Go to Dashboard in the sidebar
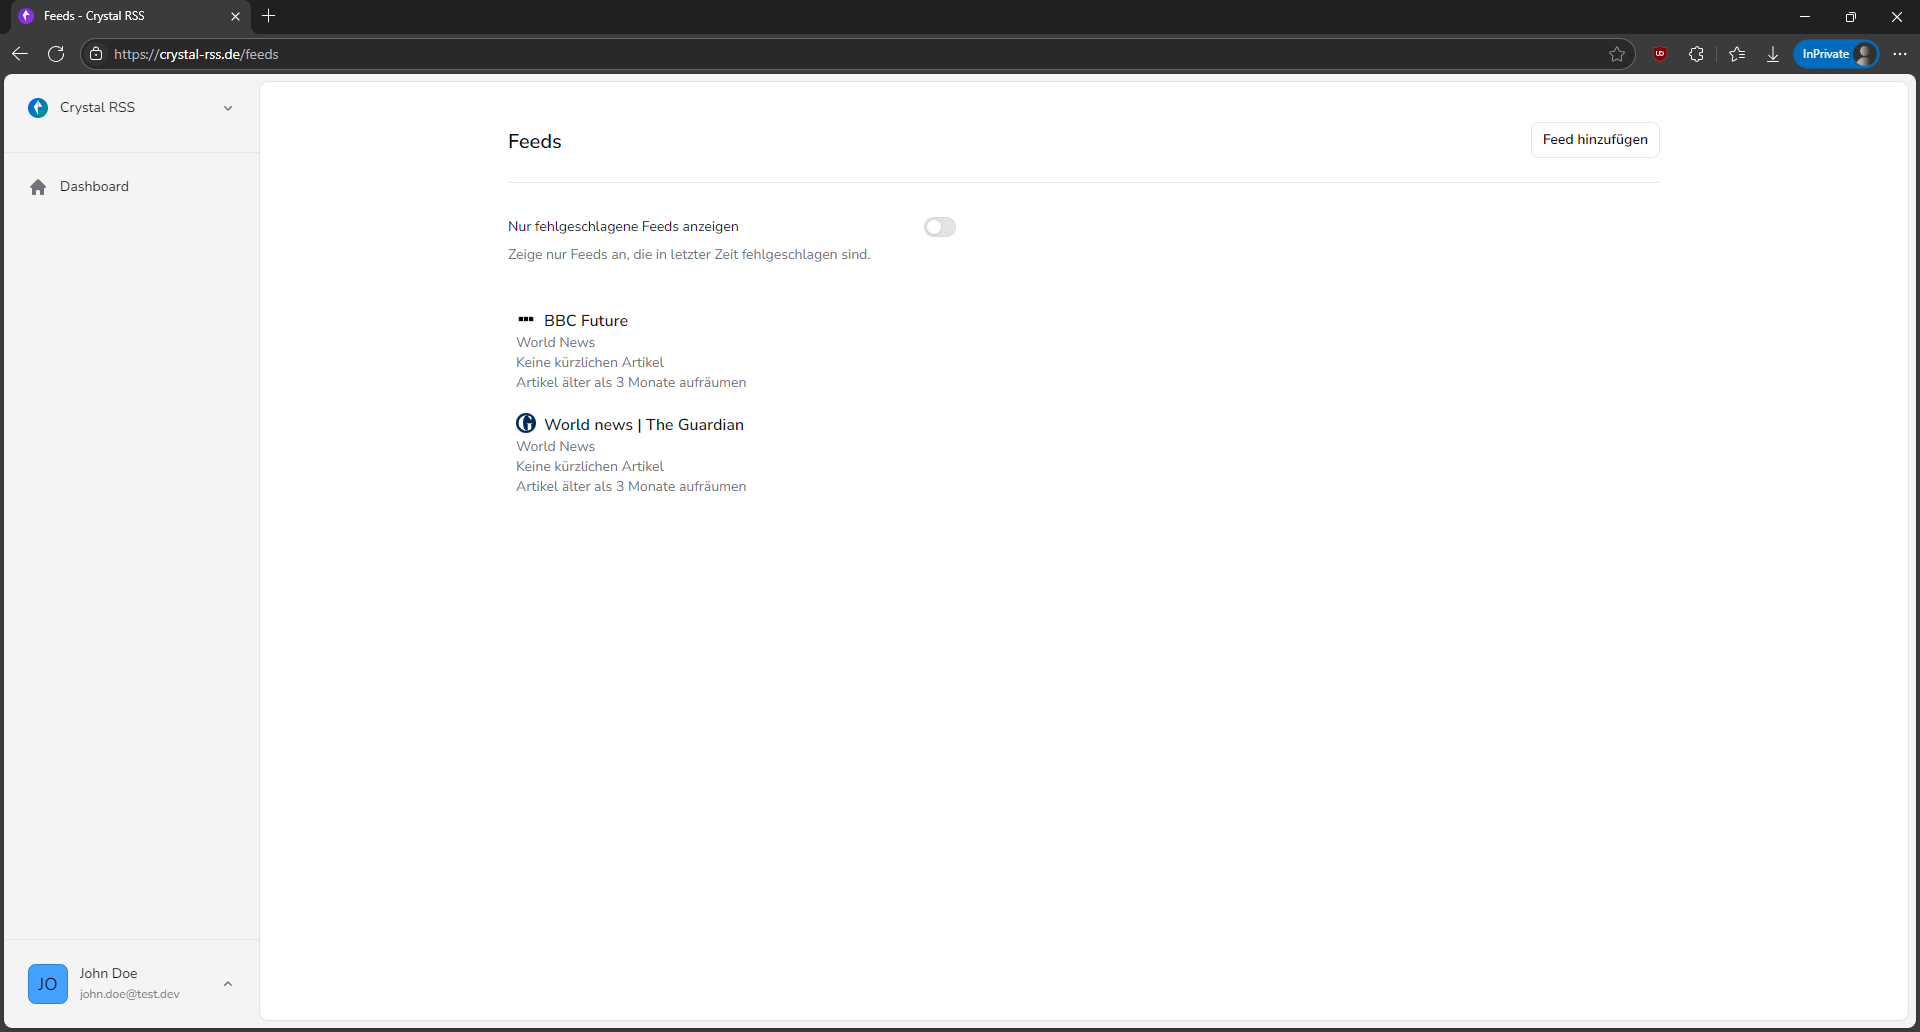The image size is (1920, 1032). pyautogui.click(x=94, y=187)
